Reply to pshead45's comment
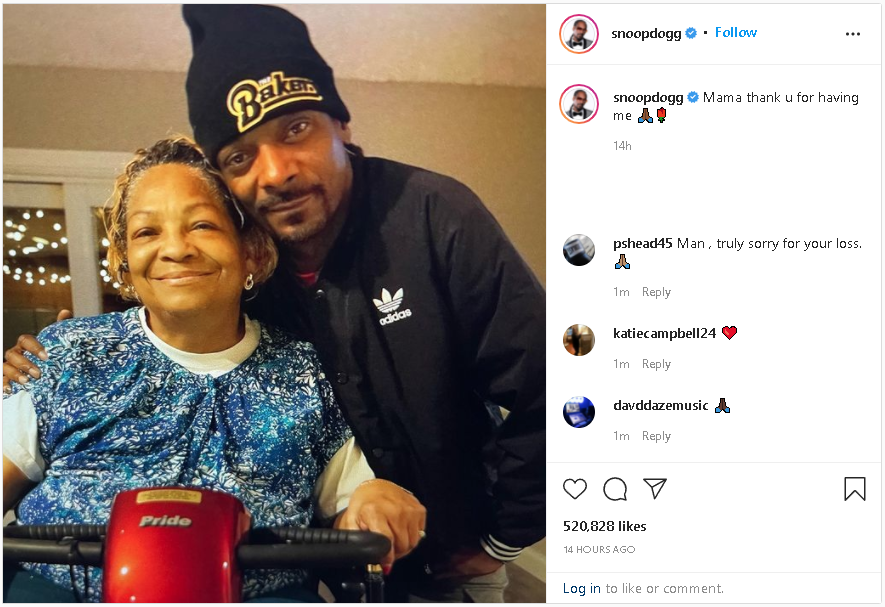Screen dimensions: 885x607 tap(656, 292)
